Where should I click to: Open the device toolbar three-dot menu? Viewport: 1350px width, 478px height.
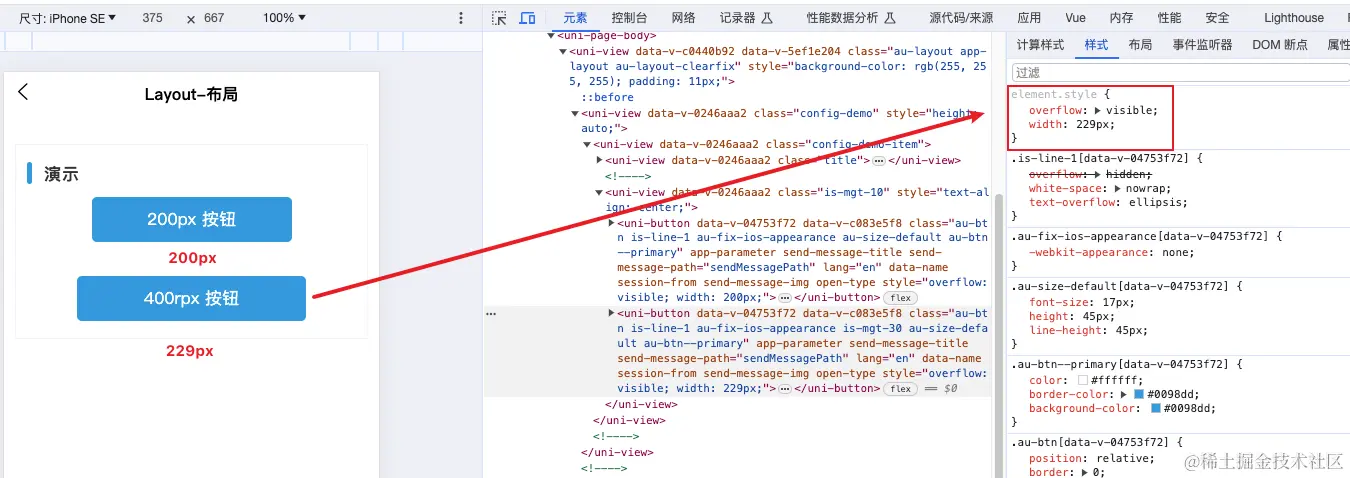461,18
